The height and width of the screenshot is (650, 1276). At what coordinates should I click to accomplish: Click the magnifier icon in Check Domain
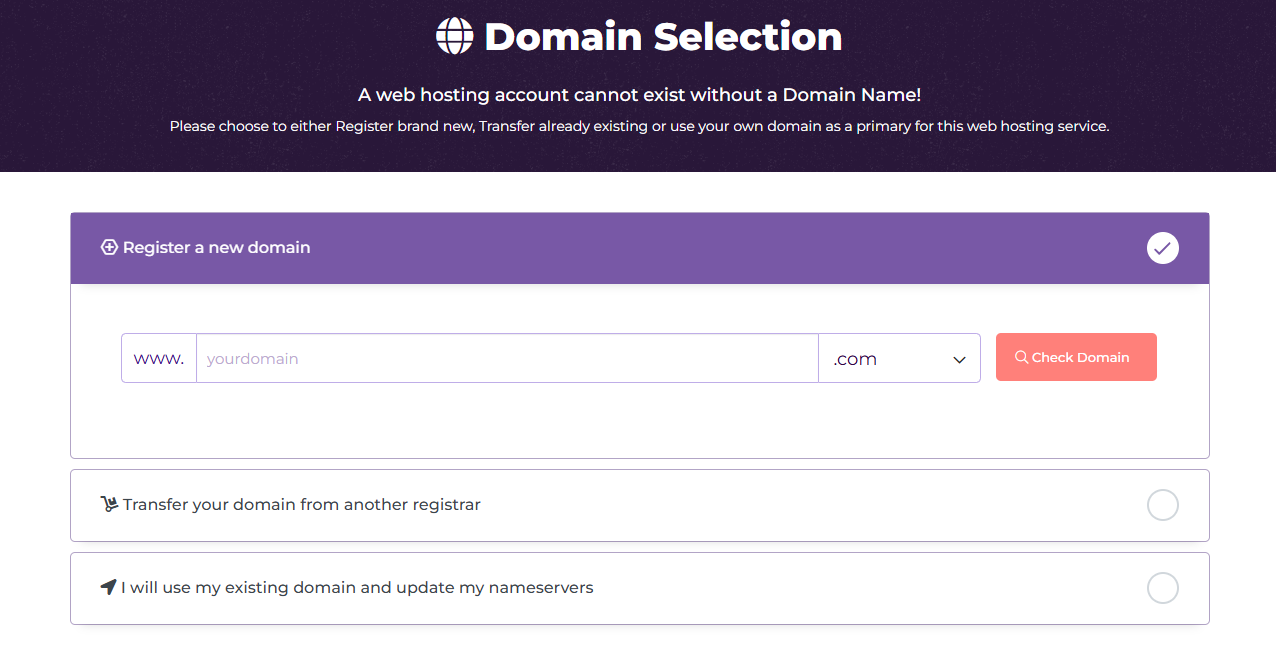tap(1021, 357)
